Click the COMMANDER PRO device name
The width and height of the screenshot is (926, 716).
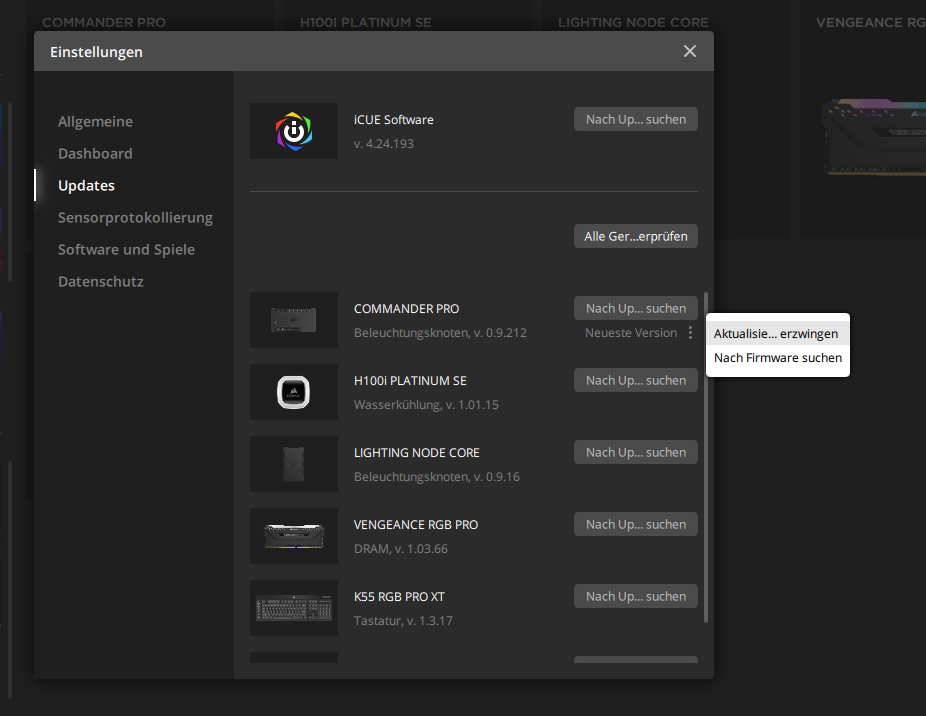(x=406, y=308)
